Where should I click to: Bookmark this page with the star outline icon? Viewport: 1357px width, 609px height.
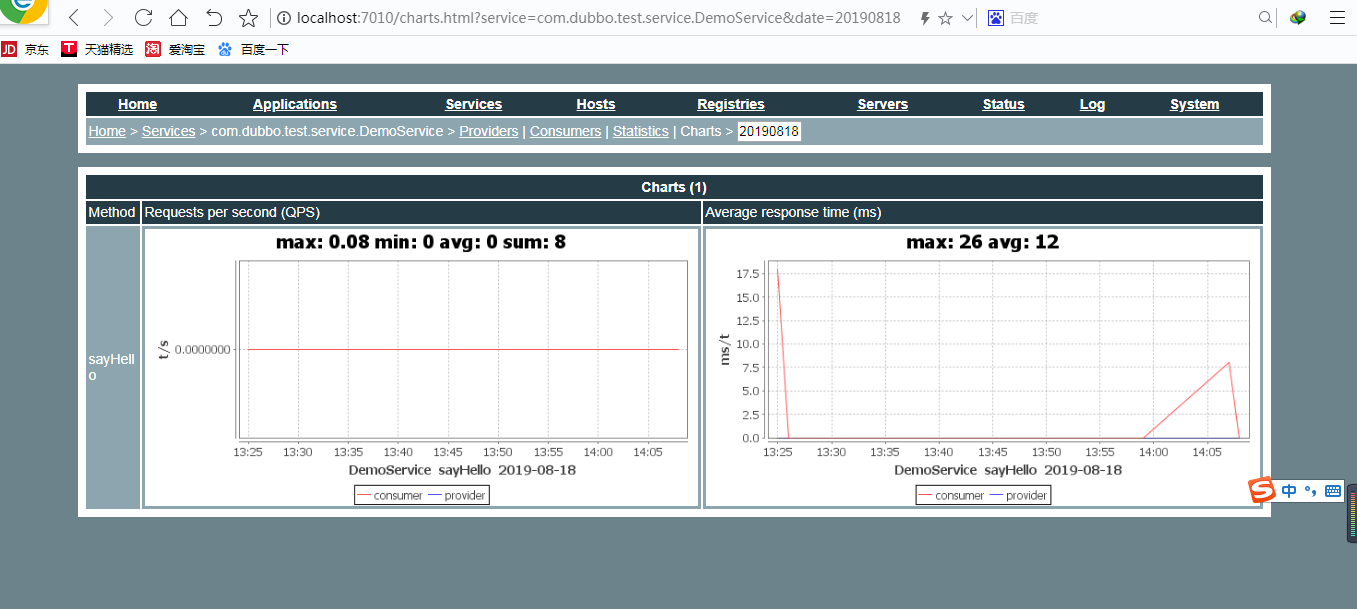tap(248, 18)
